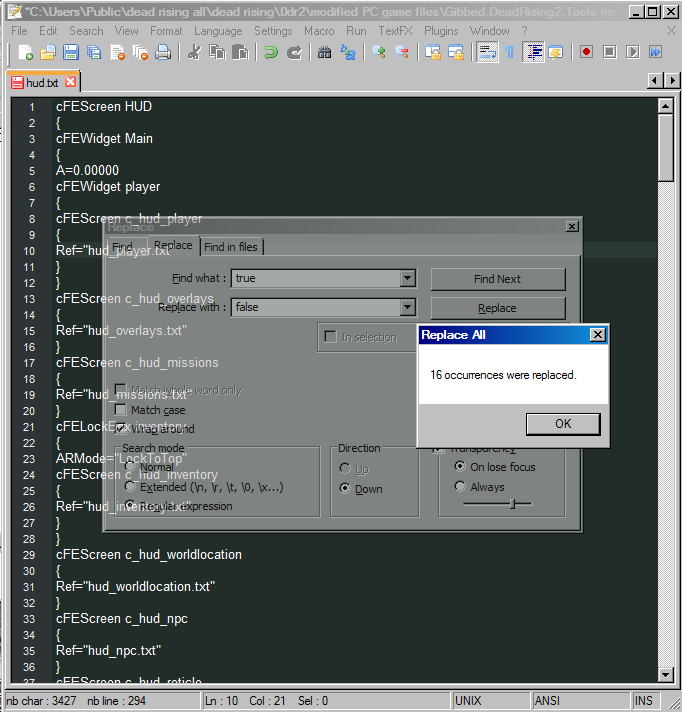Select On lose focus transparency option
682x712 pixels.
click(x=460, y=466)
